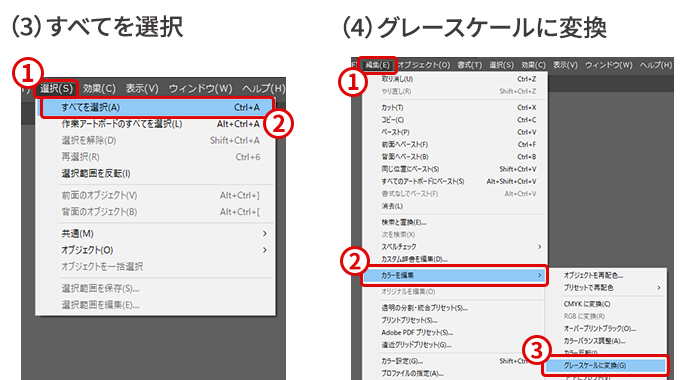Viewport: 680px width, 380px height.
Task: Open ウィンドウ(W) menu in the step (3) screenshot
Action: coord(200,88)
